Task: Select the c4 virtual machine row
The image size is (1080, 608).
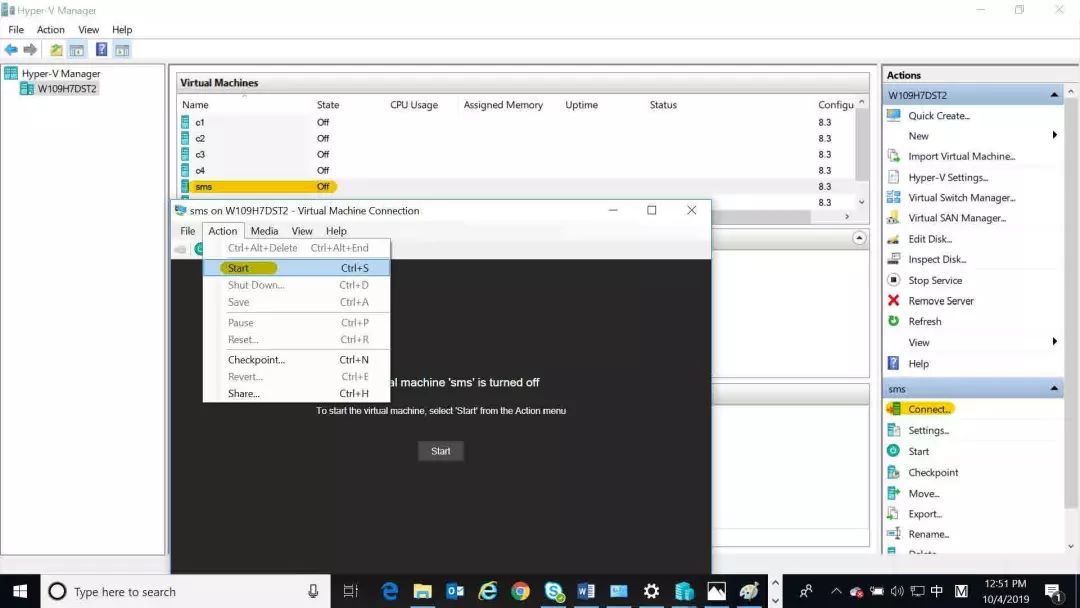Action: pyautogui.click(x=517, y=170)
